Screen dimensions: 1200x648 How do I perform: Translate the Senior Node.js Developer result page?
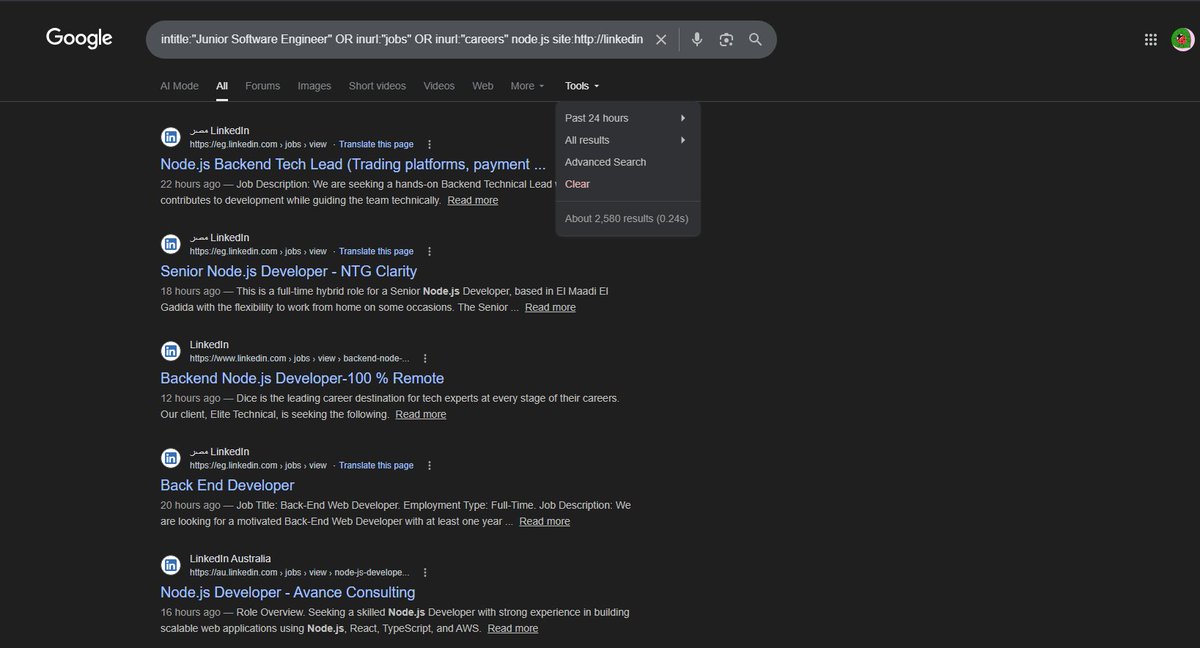coord(376,252)
